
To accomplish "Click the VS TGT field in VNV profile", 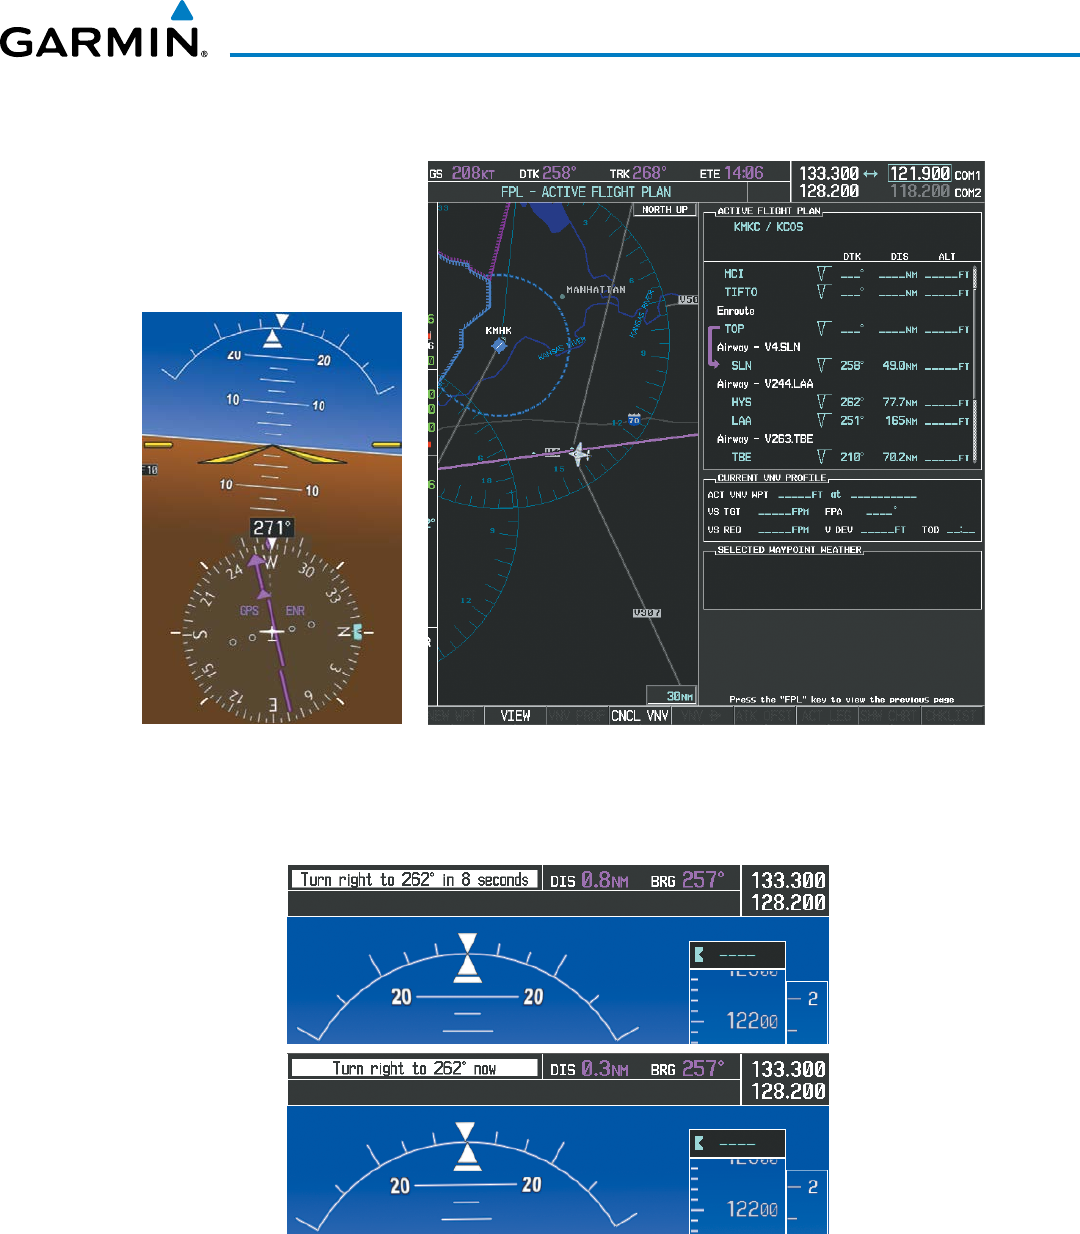I will (759, 512).
